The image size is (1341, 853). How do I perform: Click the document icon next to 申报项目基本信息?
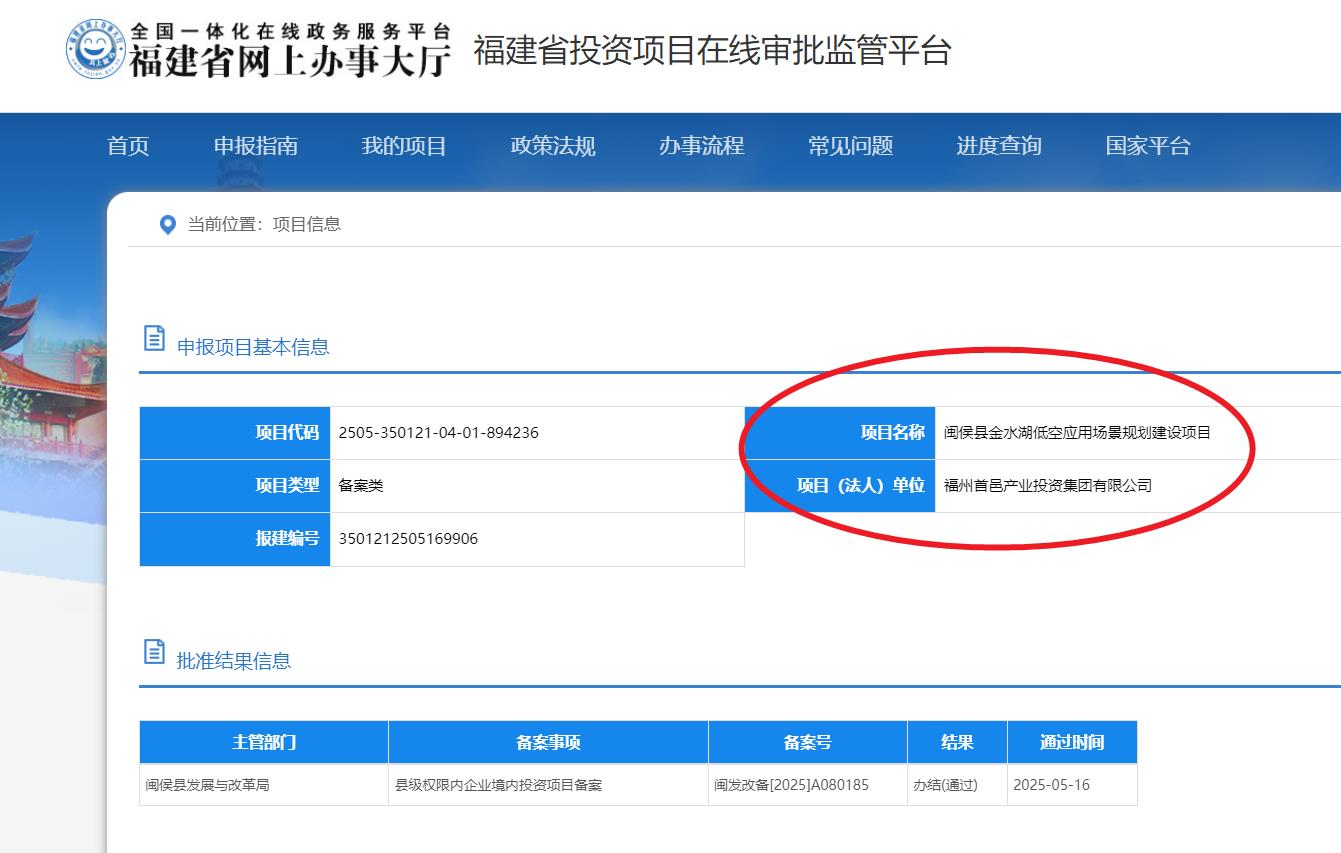(x=154, y=338)
